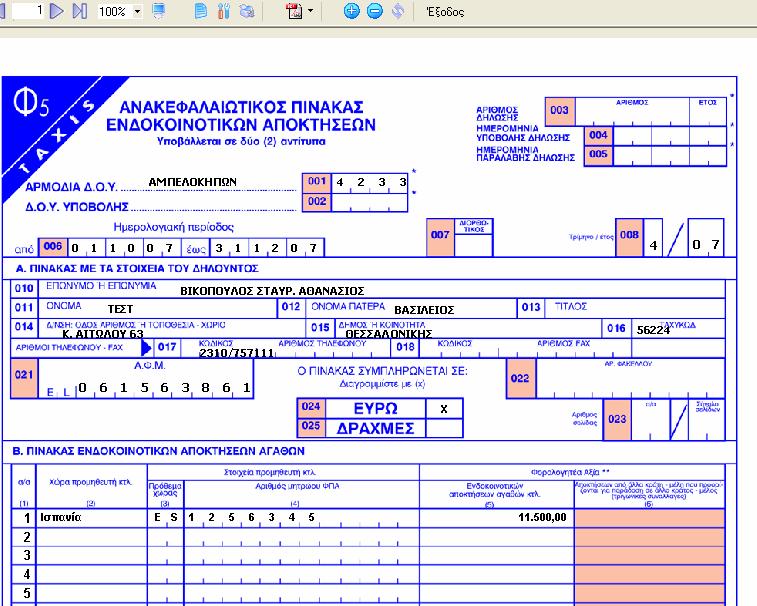The height and width of the screenshot is (606, 757).
Task: Click the empty 007 corrective box
Action: point(473,245)
